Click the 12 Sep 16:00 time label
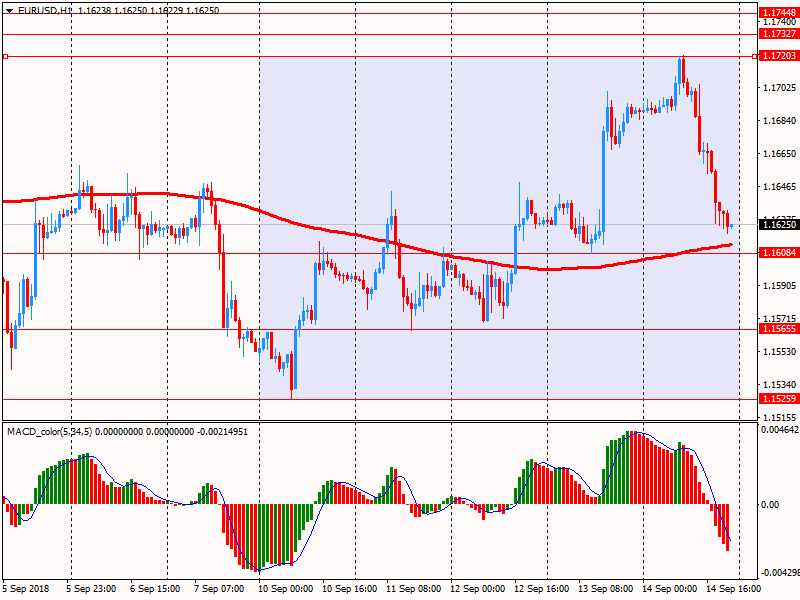 tap(541, 589)
